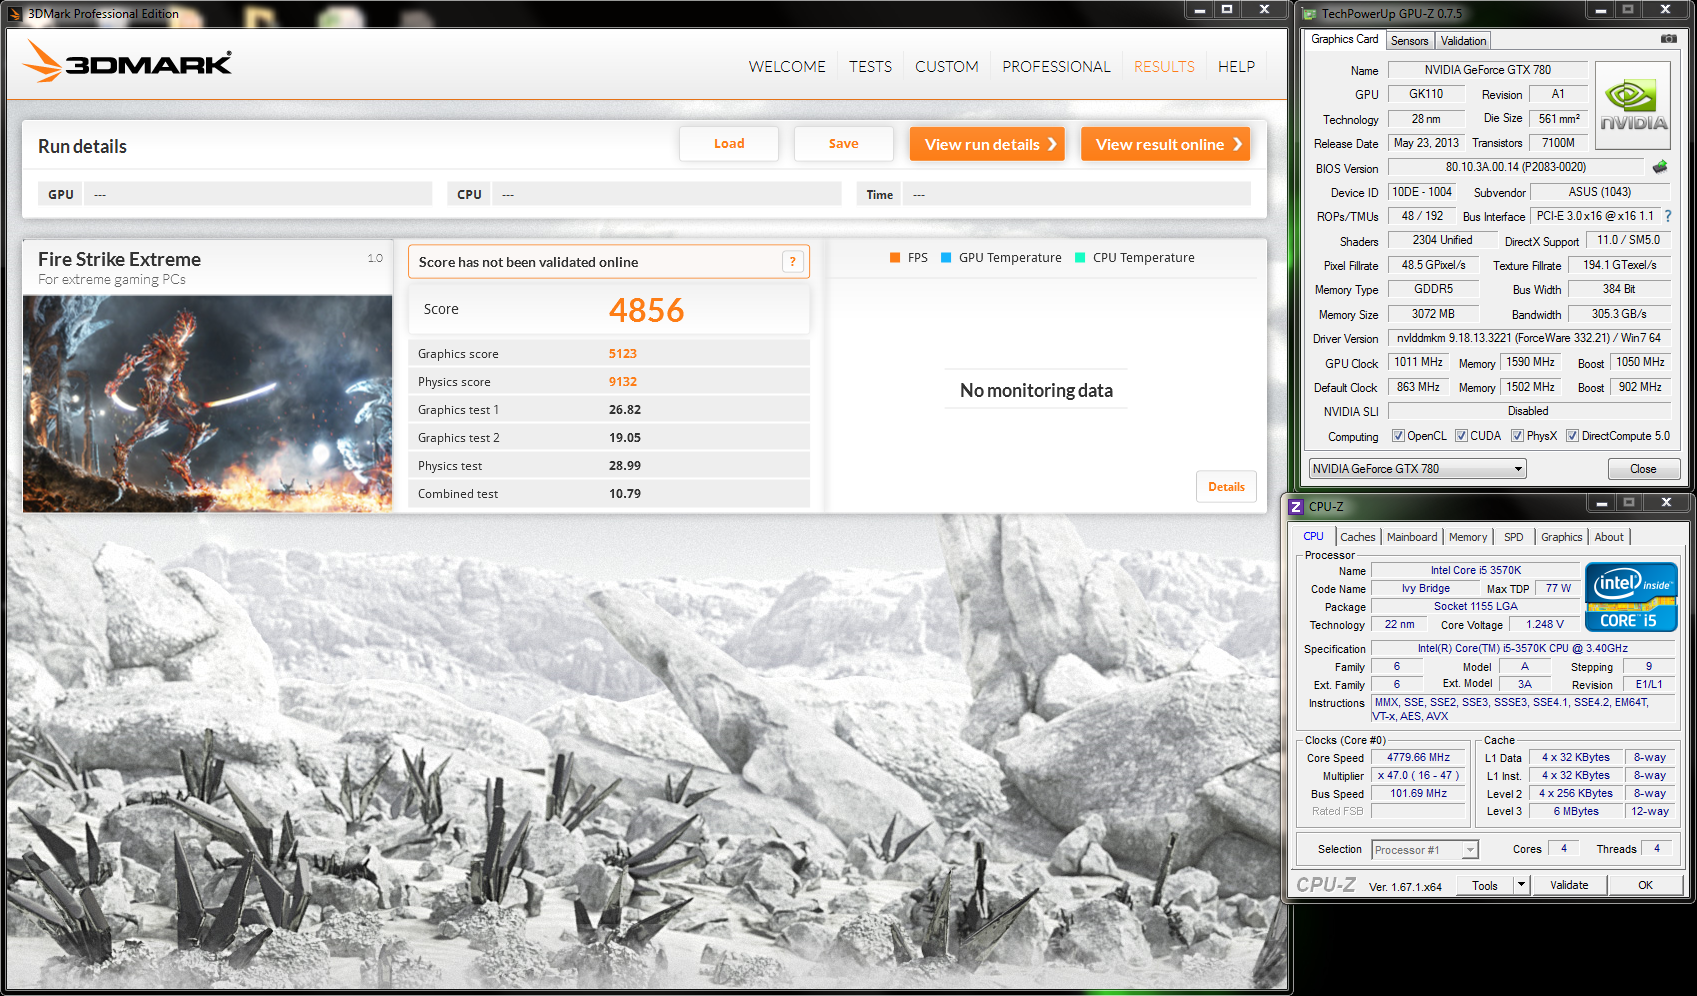Switch to Validation tab in GPU-Z
Image resolution: width=1697 pixels, height=996 pixels.
pyautogui.click(x=1463, y=41)
